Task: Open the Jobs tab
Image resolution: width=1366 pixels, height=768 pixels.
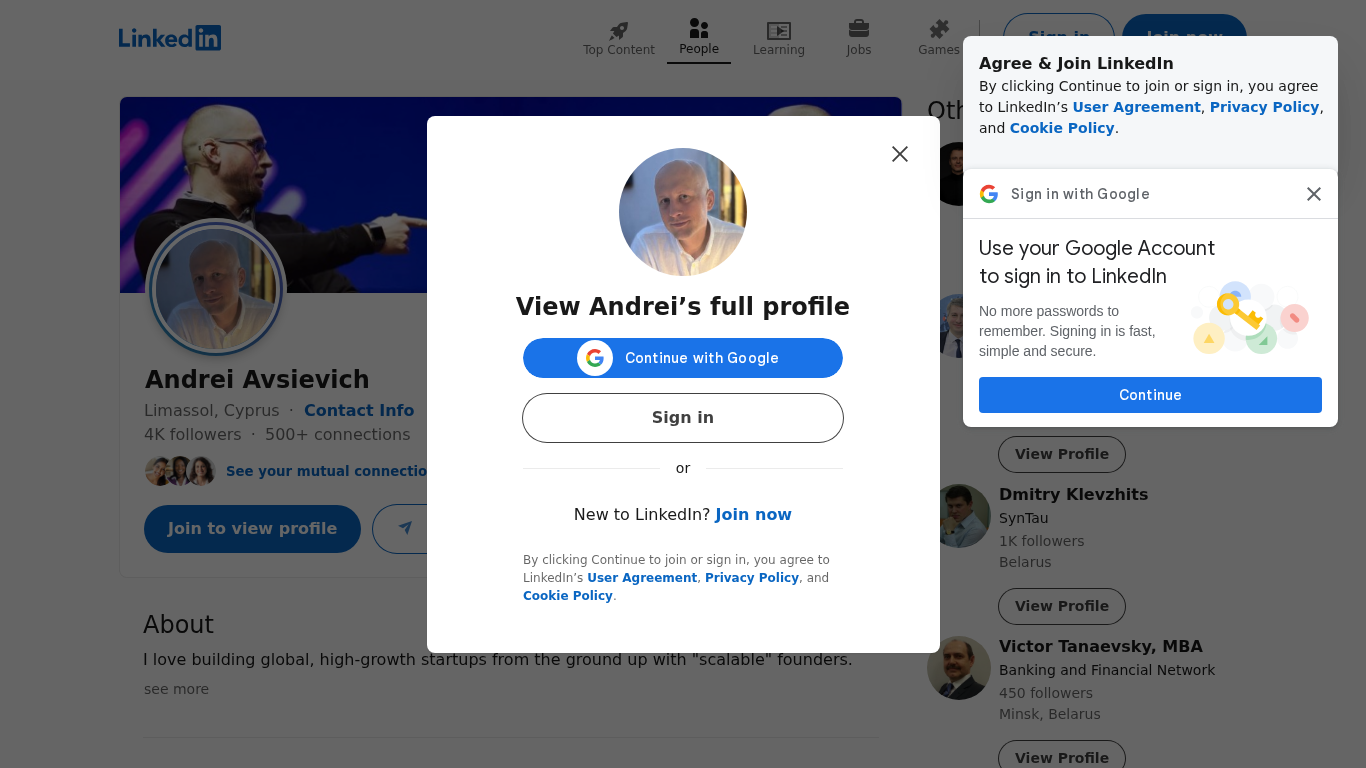Action: (x=859, y=38)
